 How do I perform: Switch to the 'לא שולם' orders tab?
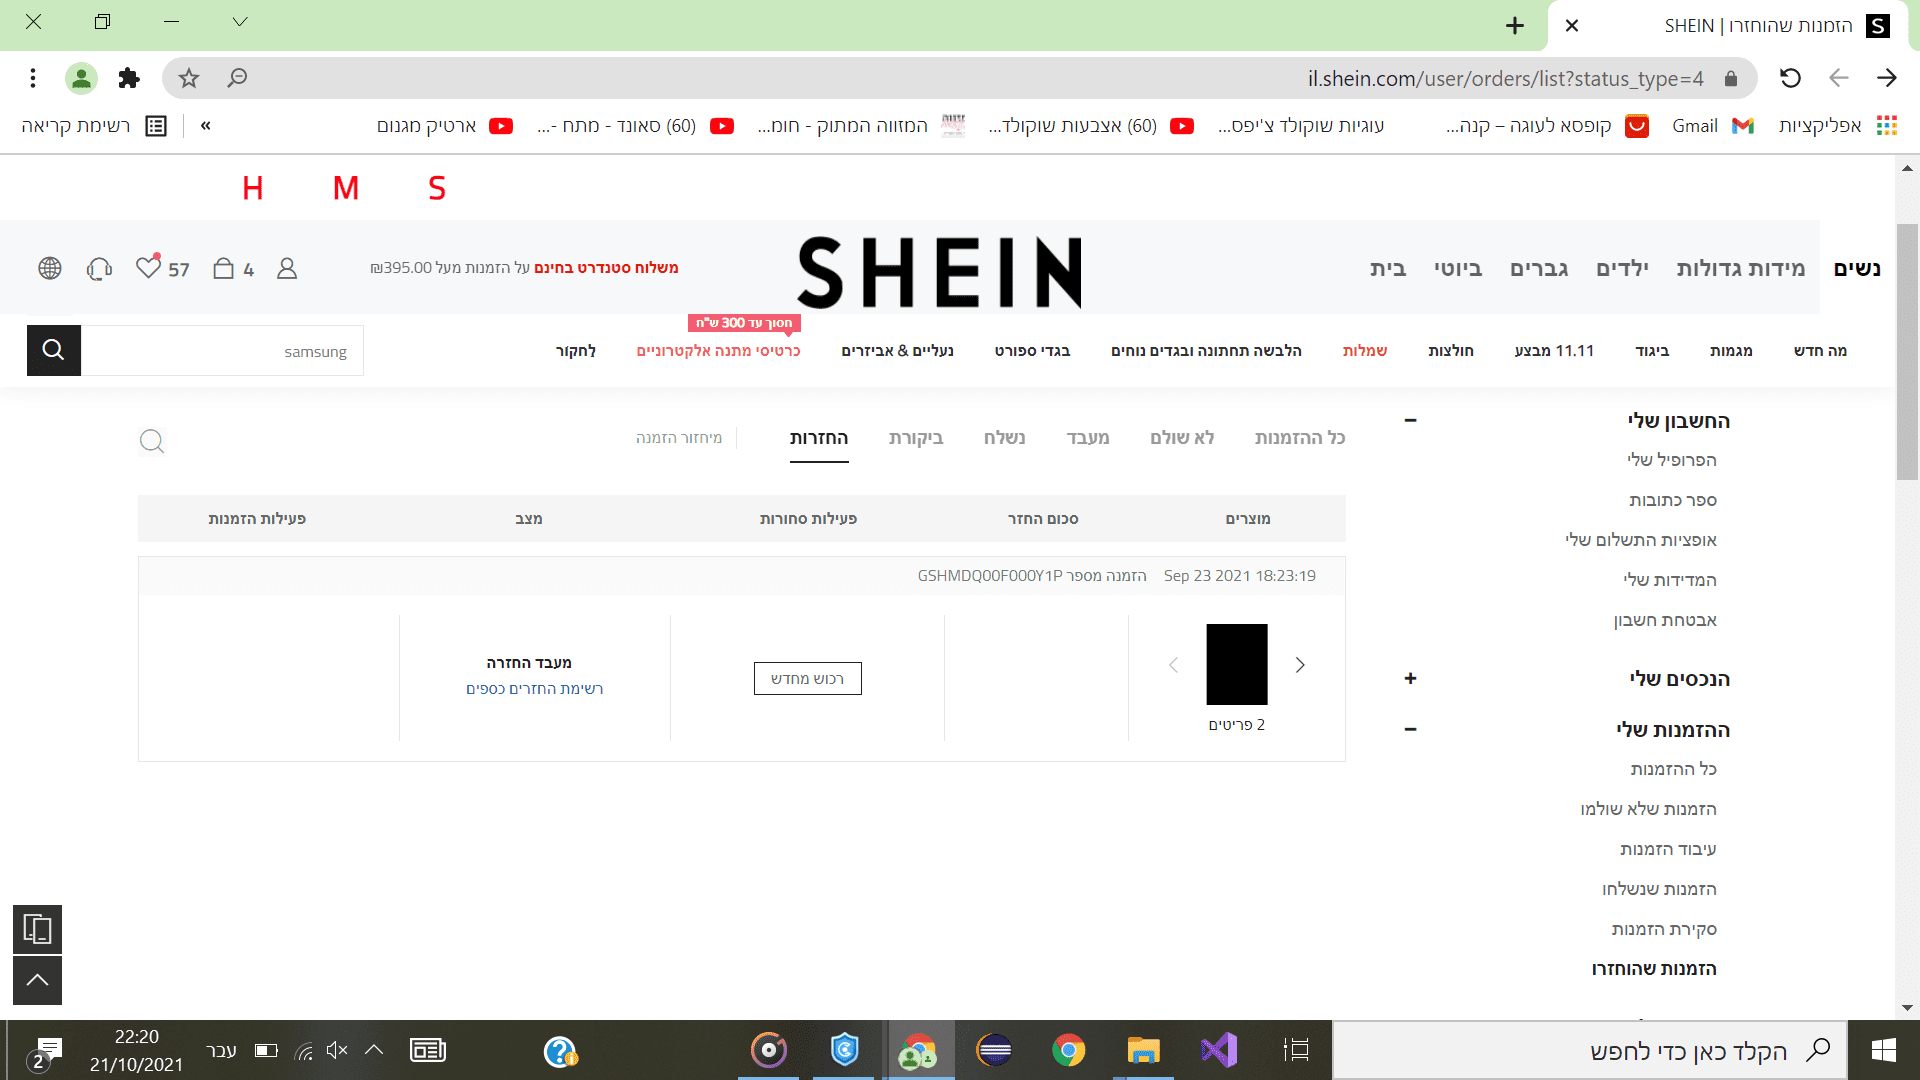tap(1182, 438)
